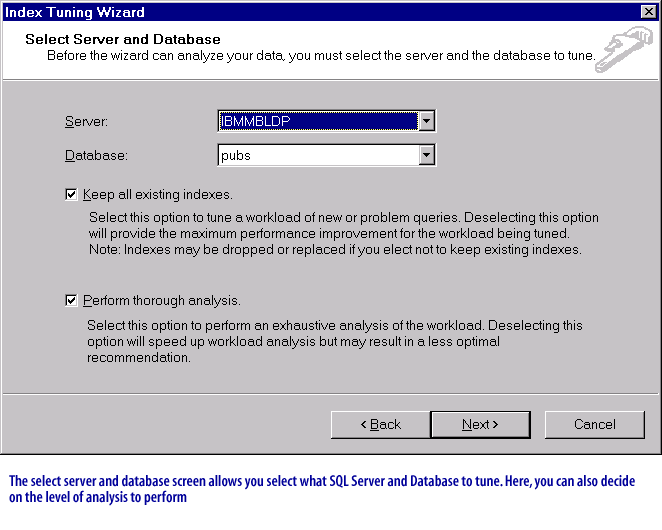Cancel the Index Tuning Wizard
The height and width of the screenshot is (530, 662).
[594, 424]
